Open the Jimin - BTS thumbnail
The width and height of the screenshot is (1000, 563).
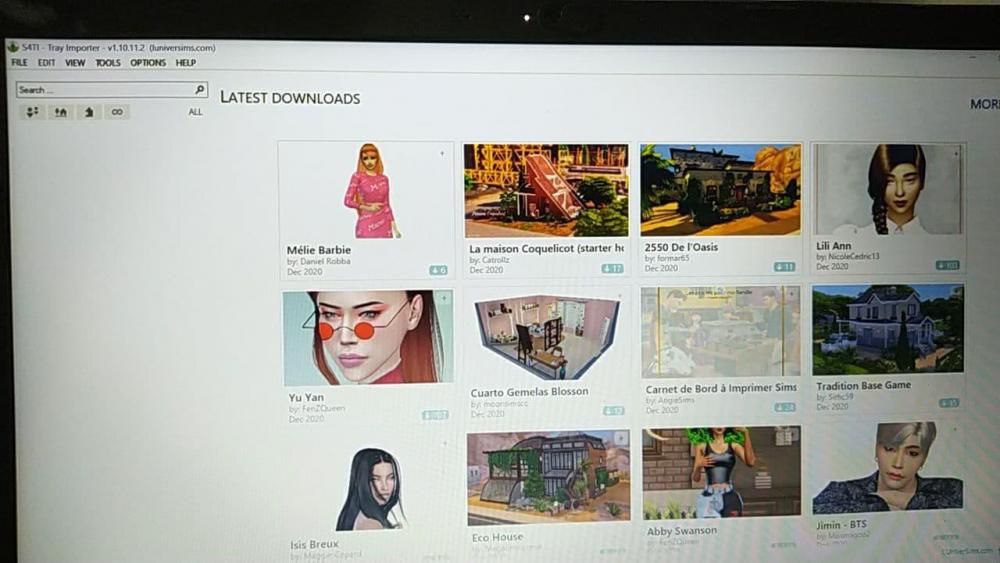tap(888, 468)
